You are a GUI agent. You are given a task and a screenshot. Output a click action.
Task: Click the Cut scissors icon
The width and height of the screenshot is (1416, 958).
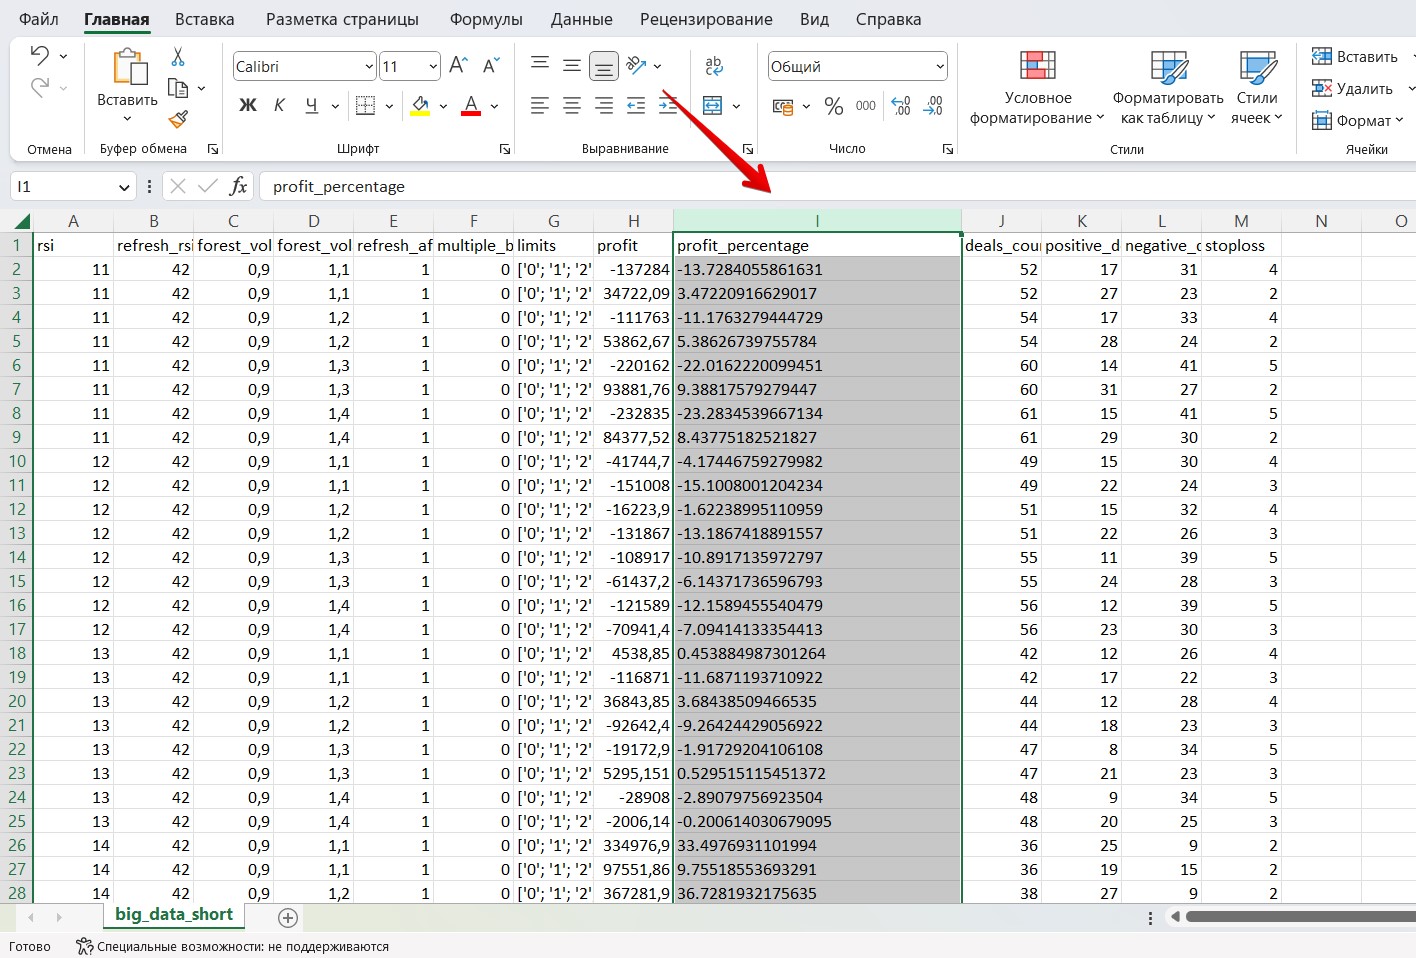[x=178, y=57]
